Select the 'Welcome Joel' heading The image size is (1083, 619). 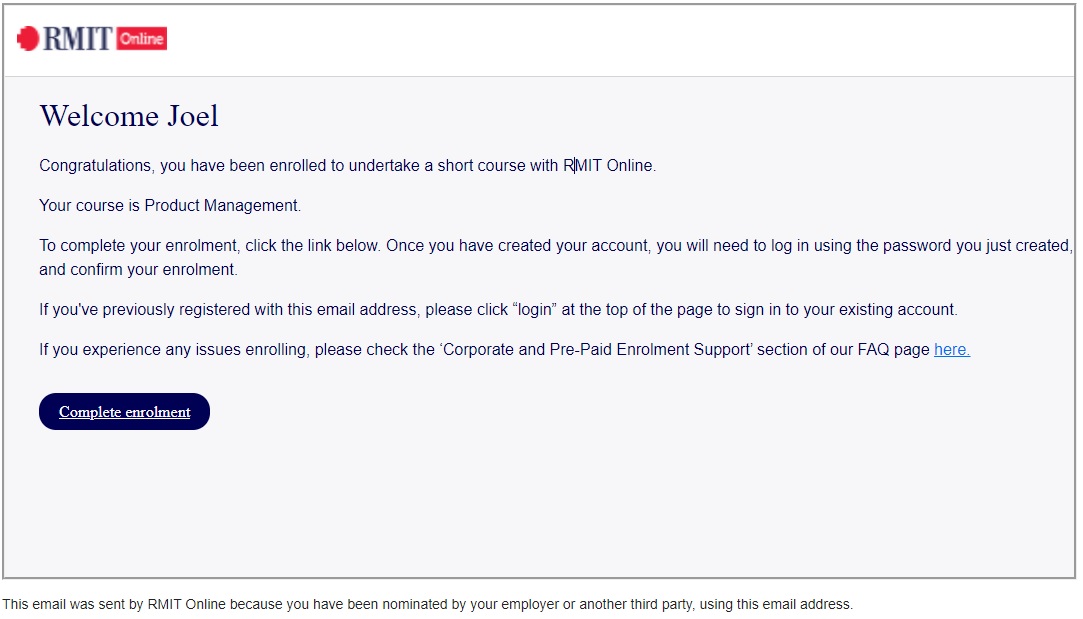[128, 115]
